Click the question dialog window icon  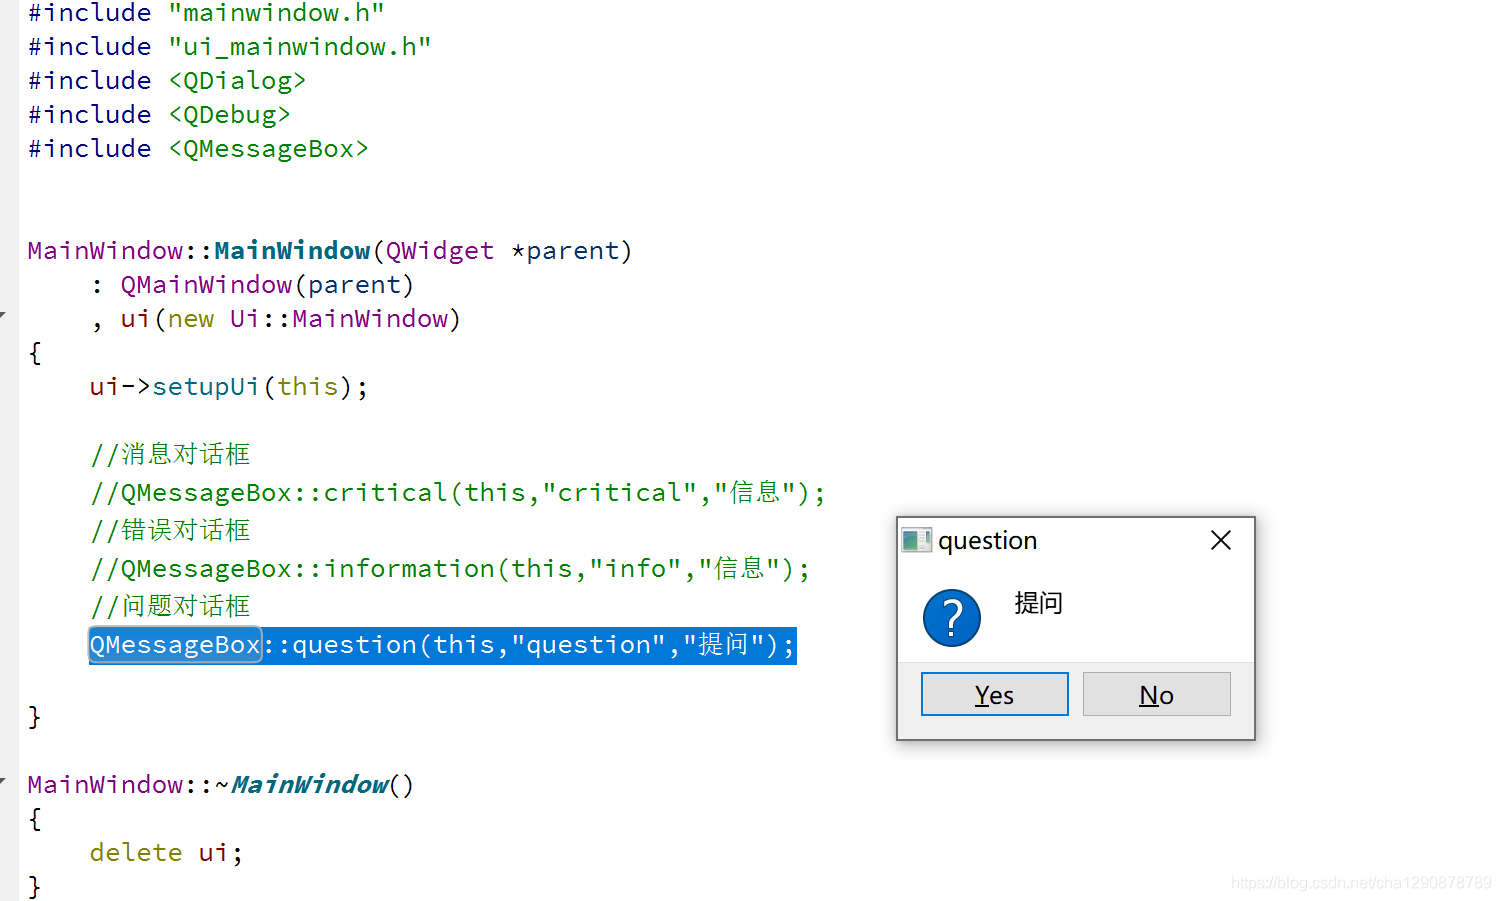916,541
